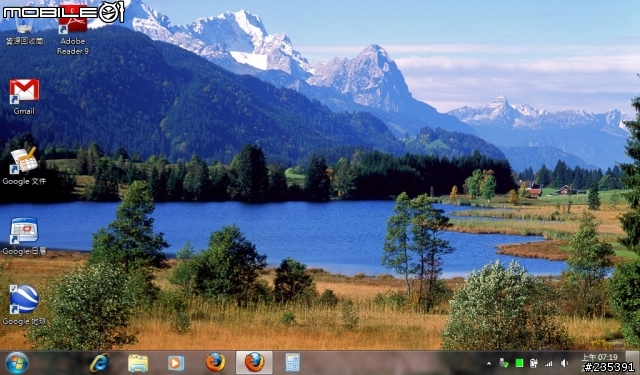The width and height of the screenshot is (640, 375).
Task: Select the Adobe Reader 9 desktop shortcut
Action: [x=73, y=31]
